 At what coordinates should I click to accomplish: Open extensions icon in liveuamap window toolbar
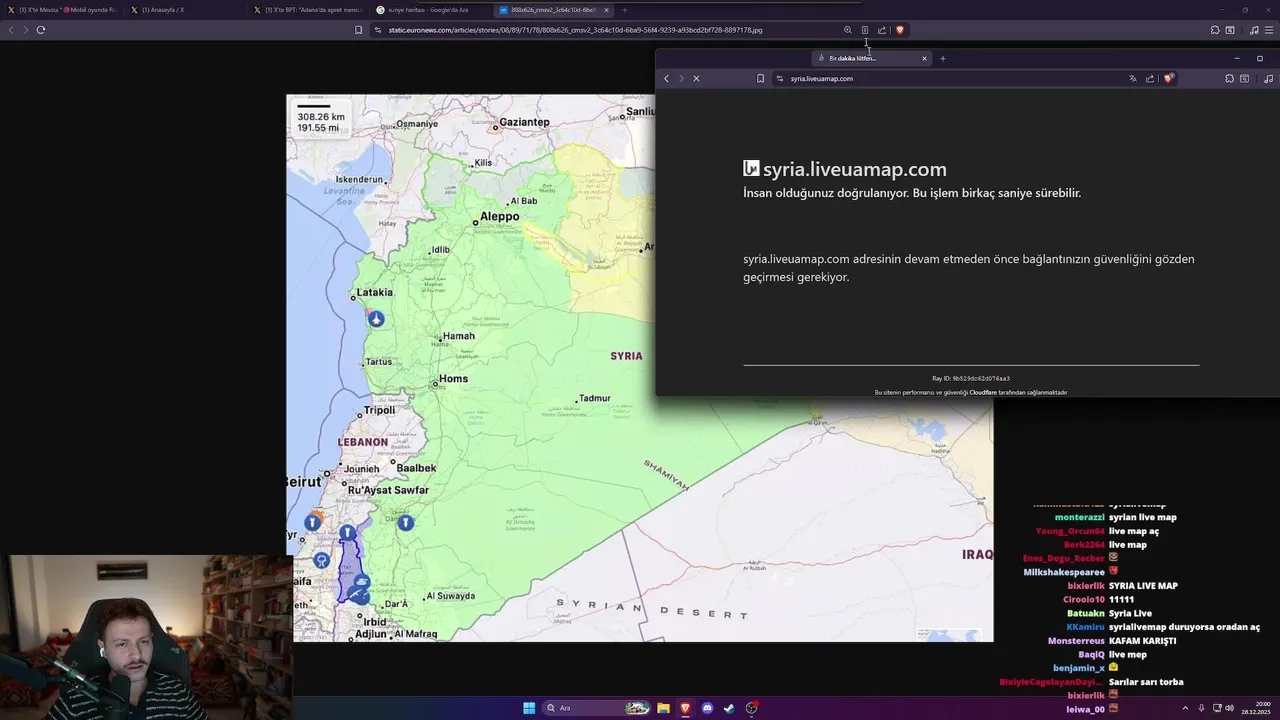[x=1229, y=78]
